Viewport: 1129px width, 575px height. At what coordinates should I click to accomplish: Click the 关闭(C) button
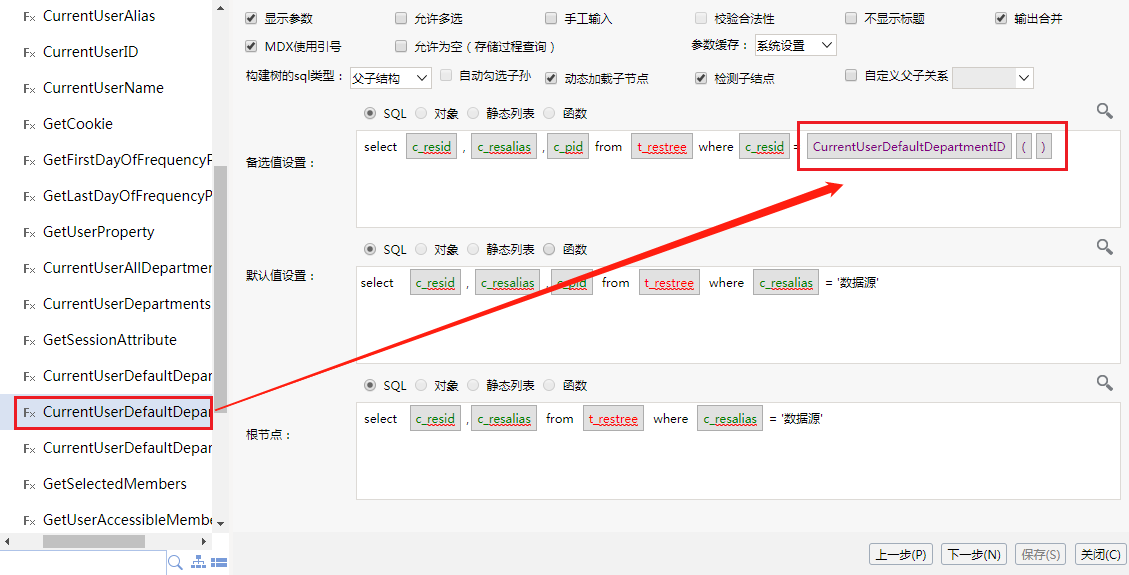(1100, 554)
